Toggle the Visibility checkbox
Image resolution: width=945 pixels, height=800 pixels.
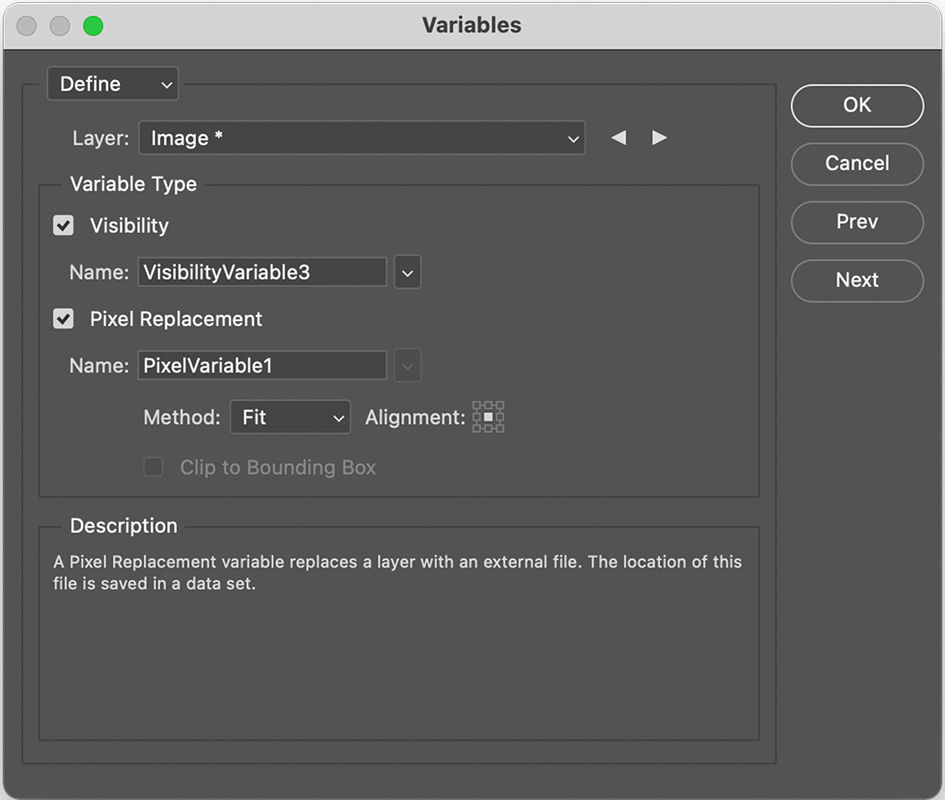64,226
